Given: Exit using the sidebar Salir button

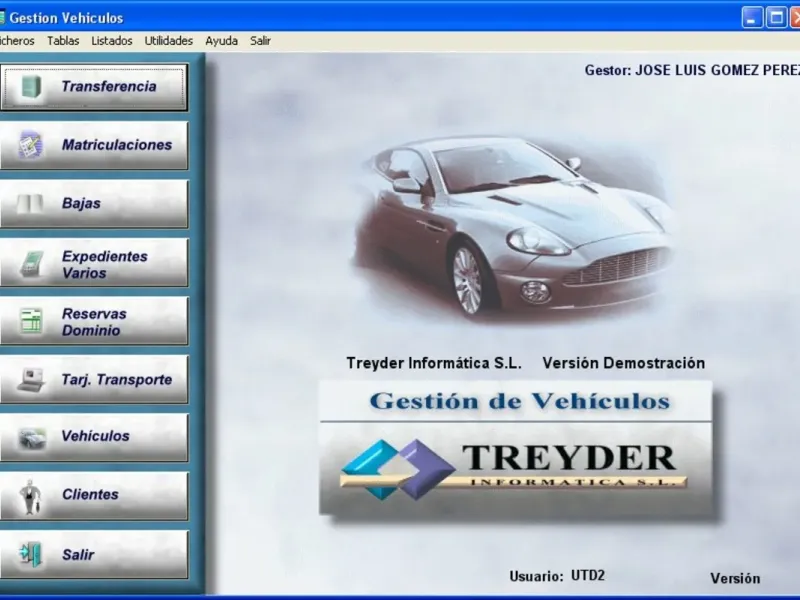Looking at the screenshot, I should pos(94,555).
